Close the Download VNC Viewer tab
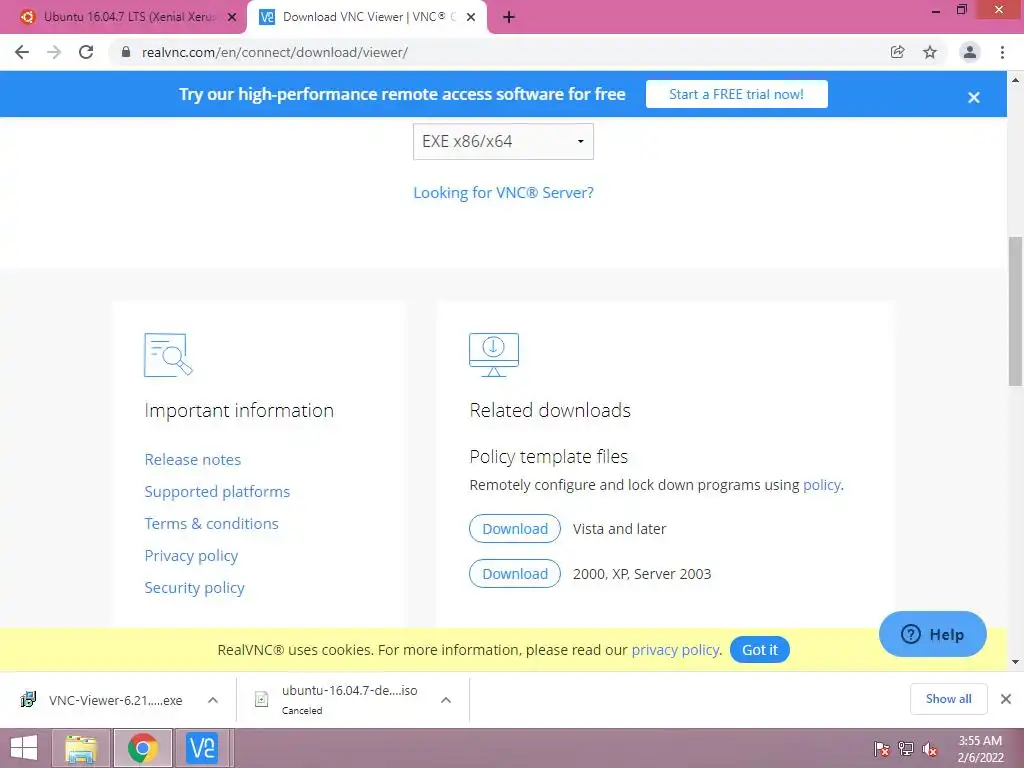Screen dimensions: 1024x768 (x=471, y=18)
